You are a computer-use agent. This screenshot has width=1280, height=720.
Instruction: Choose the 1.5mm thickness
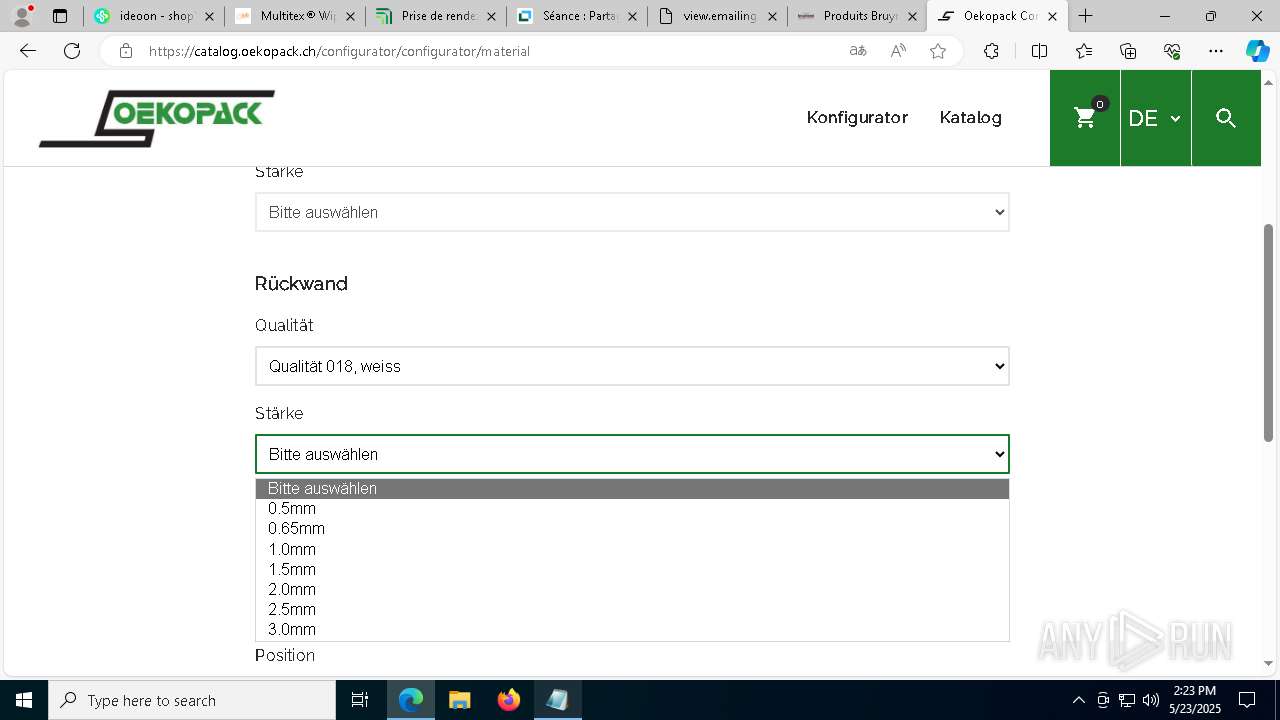point(632,569)
